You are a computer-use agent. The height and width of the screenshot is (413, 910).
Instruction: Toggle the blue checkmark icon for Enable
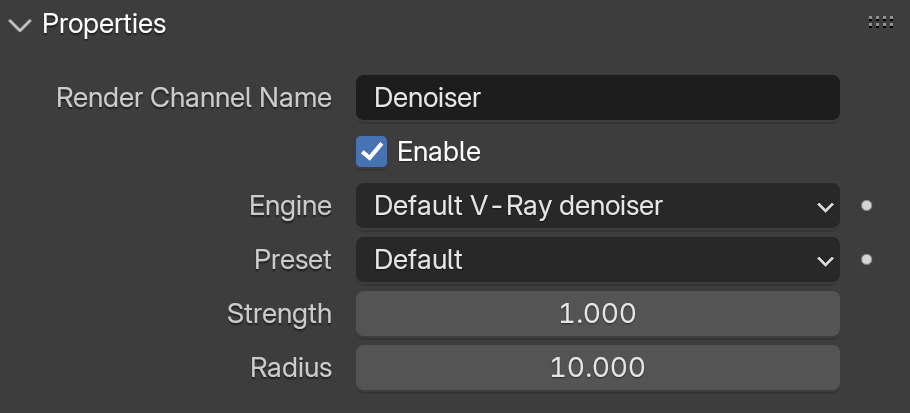[371, 151]
